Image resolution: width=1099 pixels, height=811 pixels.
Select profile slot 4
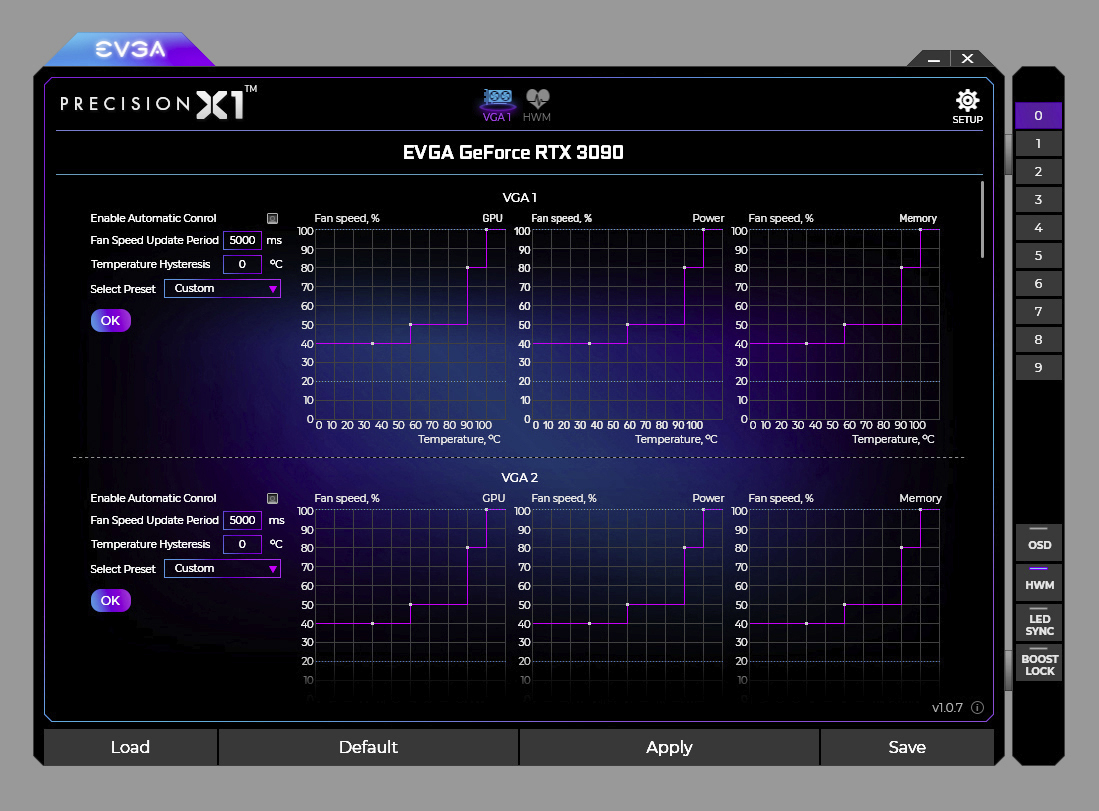pos(1038,228)
